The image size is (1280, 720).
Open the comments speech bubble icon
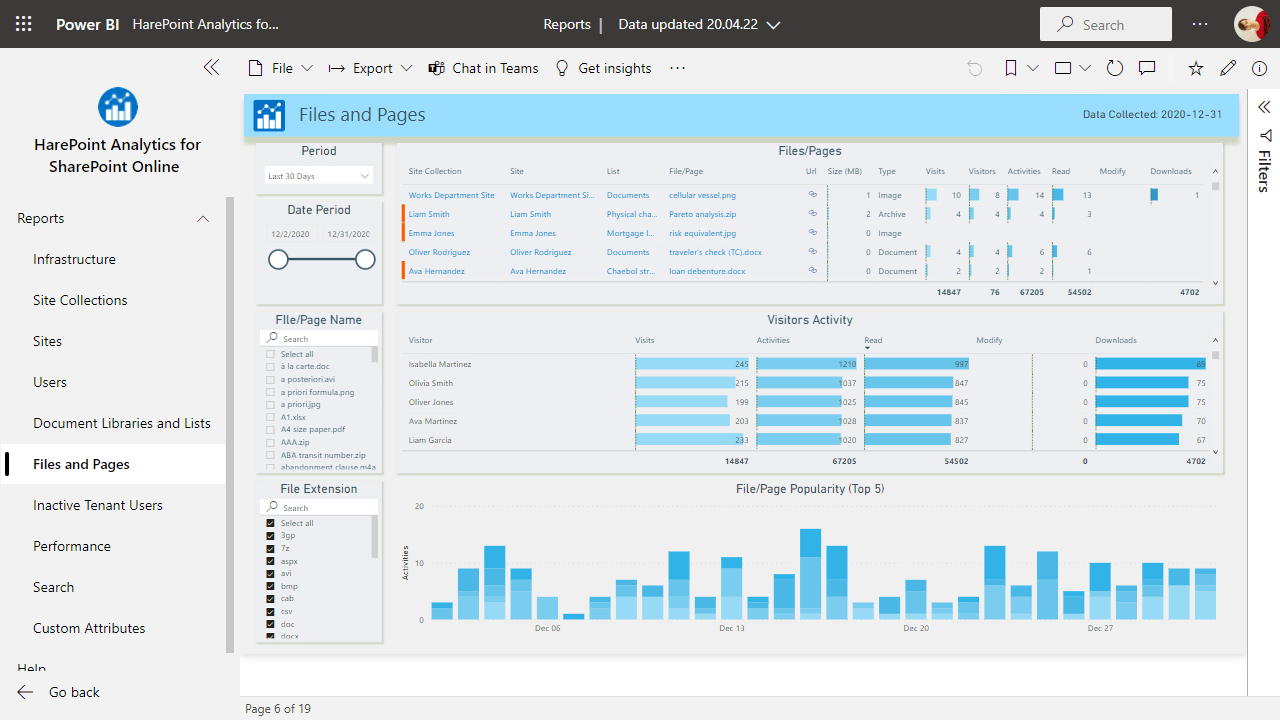pos(1147,68)
